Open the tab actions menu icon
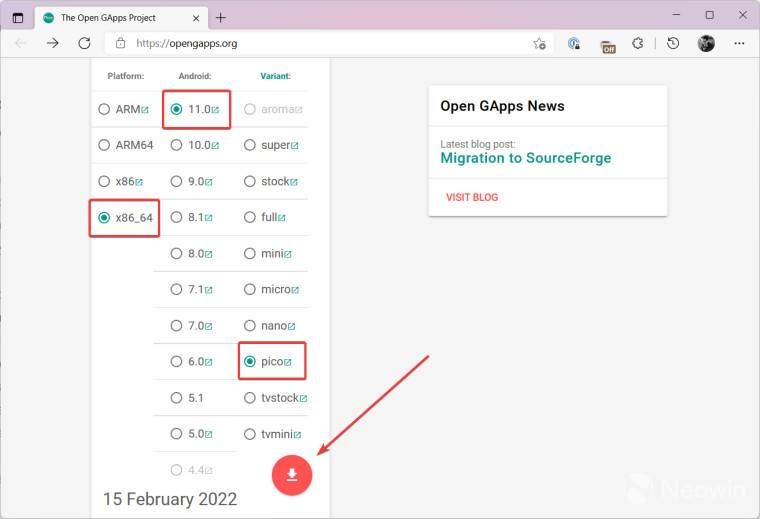760x519 pixels. [18, 18]
